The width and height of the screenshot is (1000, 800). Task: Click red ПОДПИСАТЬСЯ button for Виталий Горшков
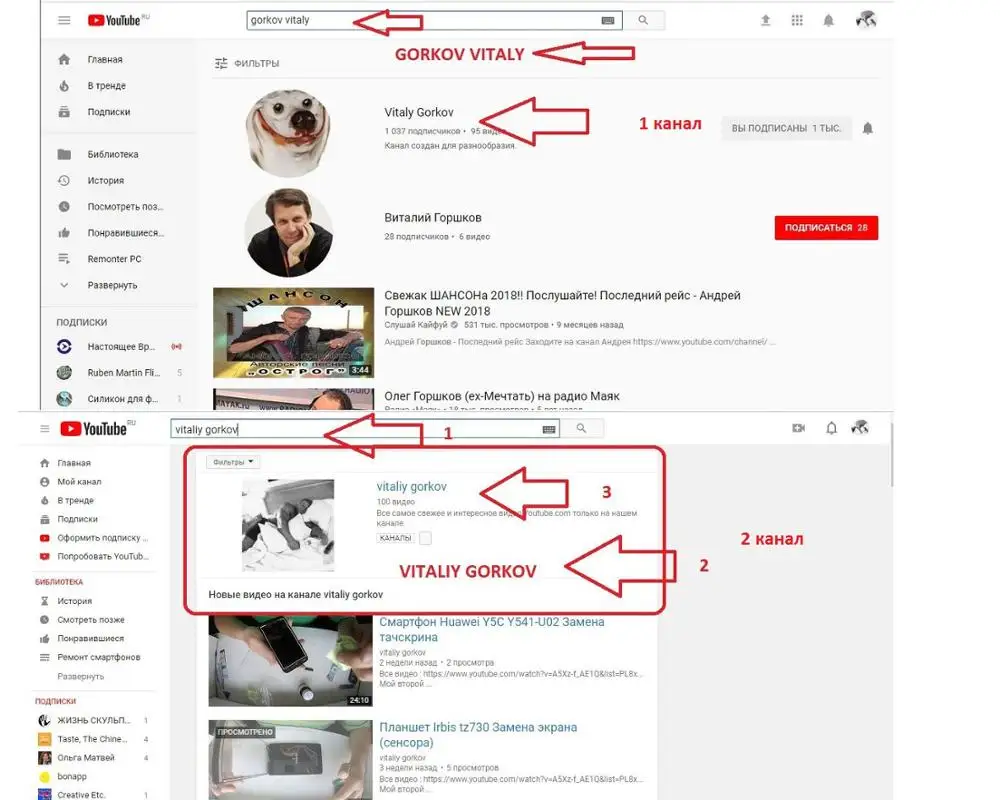[826, 228]
